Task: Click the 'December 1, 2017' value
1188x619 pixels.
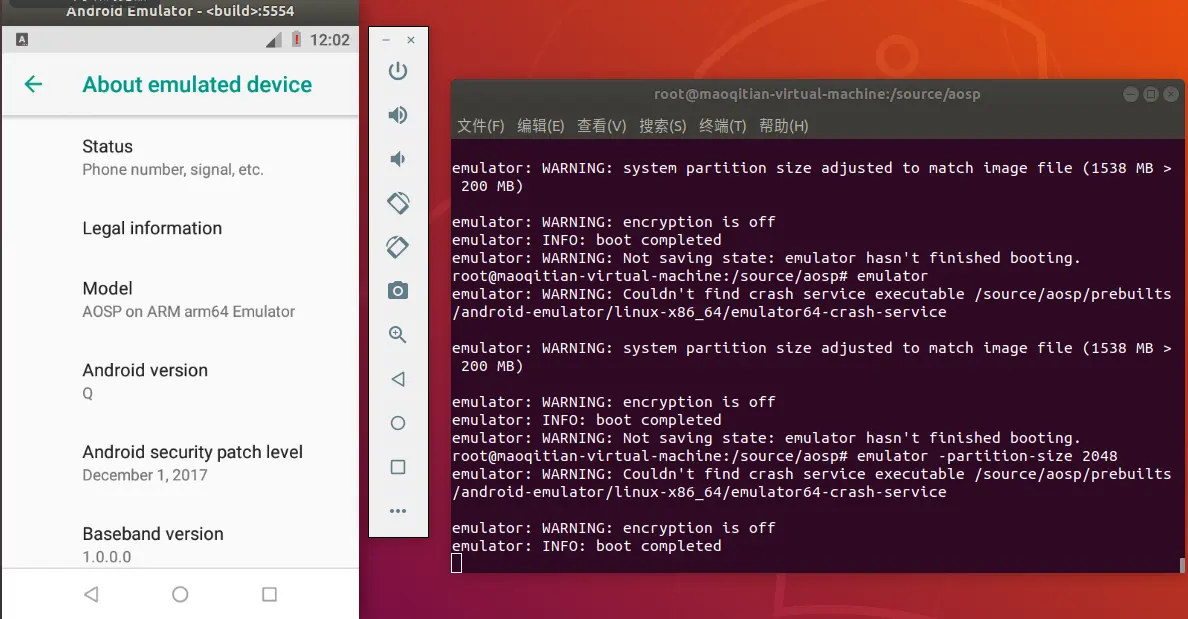Action: (x=145, y=475)
